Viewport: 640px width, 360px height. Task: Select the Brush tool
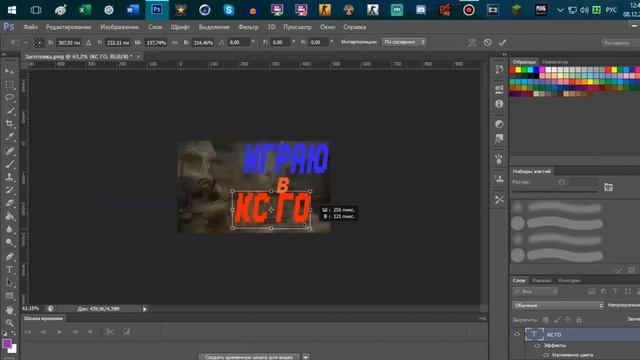tap(9, 164)
